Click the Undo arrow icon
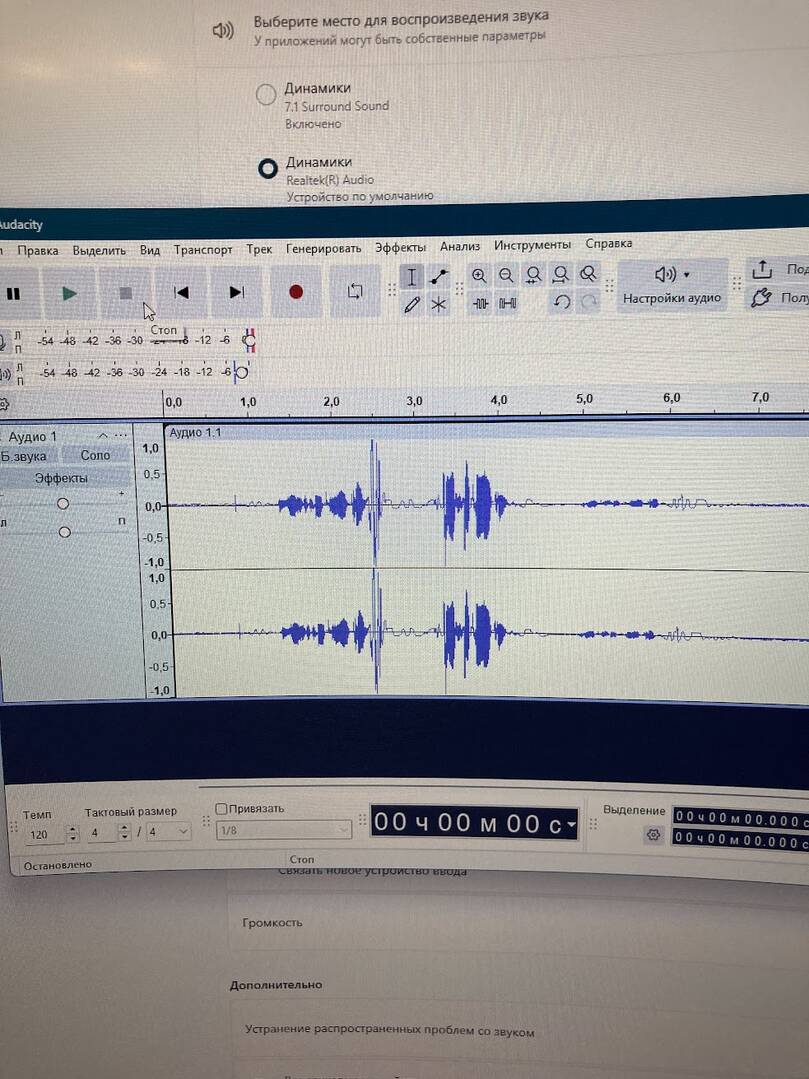Viewport: 809px width, 1079px height. (562, 302)
